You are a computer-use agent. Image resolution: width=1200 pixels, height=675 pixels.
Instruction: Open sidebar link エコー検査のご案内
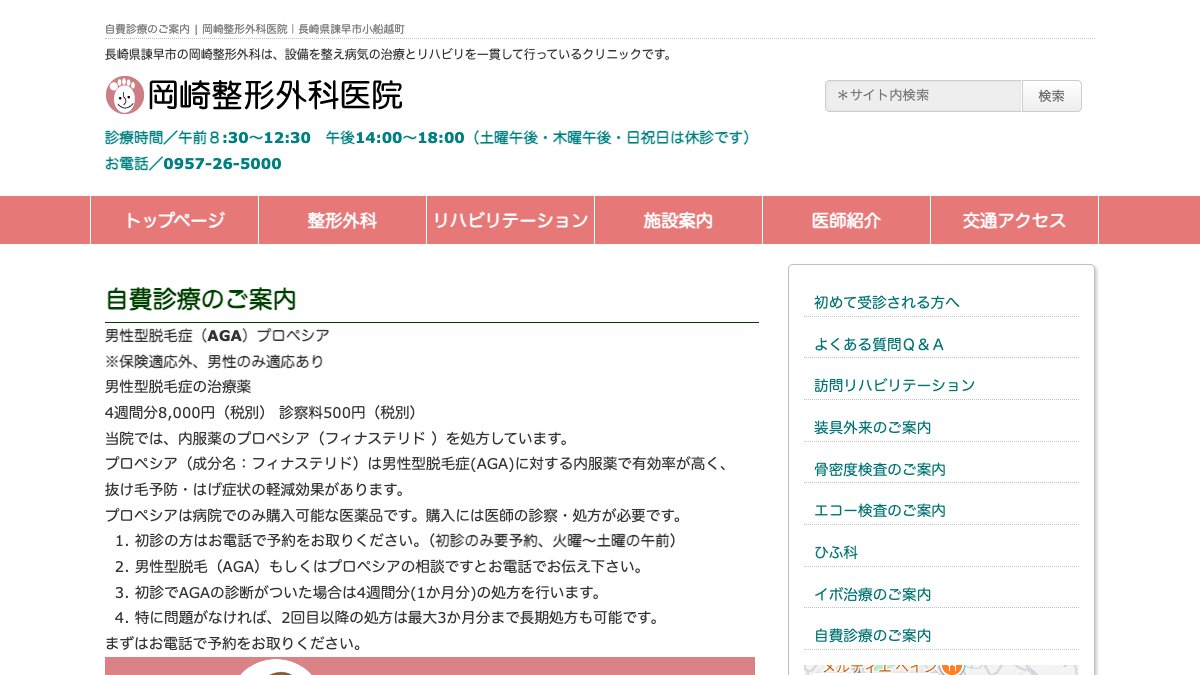[x=880, y=510]
